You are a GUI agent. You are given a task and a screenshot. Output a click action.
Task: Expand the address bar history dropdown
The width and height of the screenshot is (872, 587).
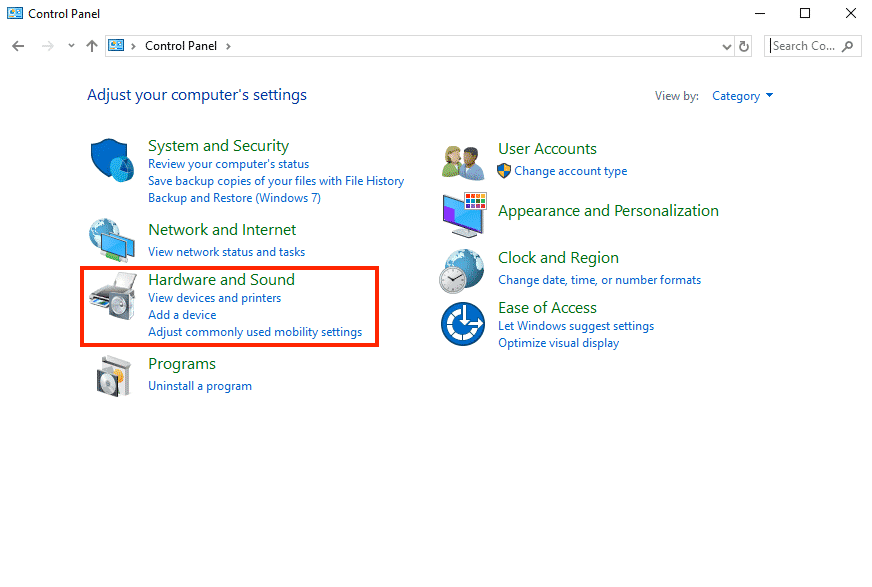[x=727, y=46]
